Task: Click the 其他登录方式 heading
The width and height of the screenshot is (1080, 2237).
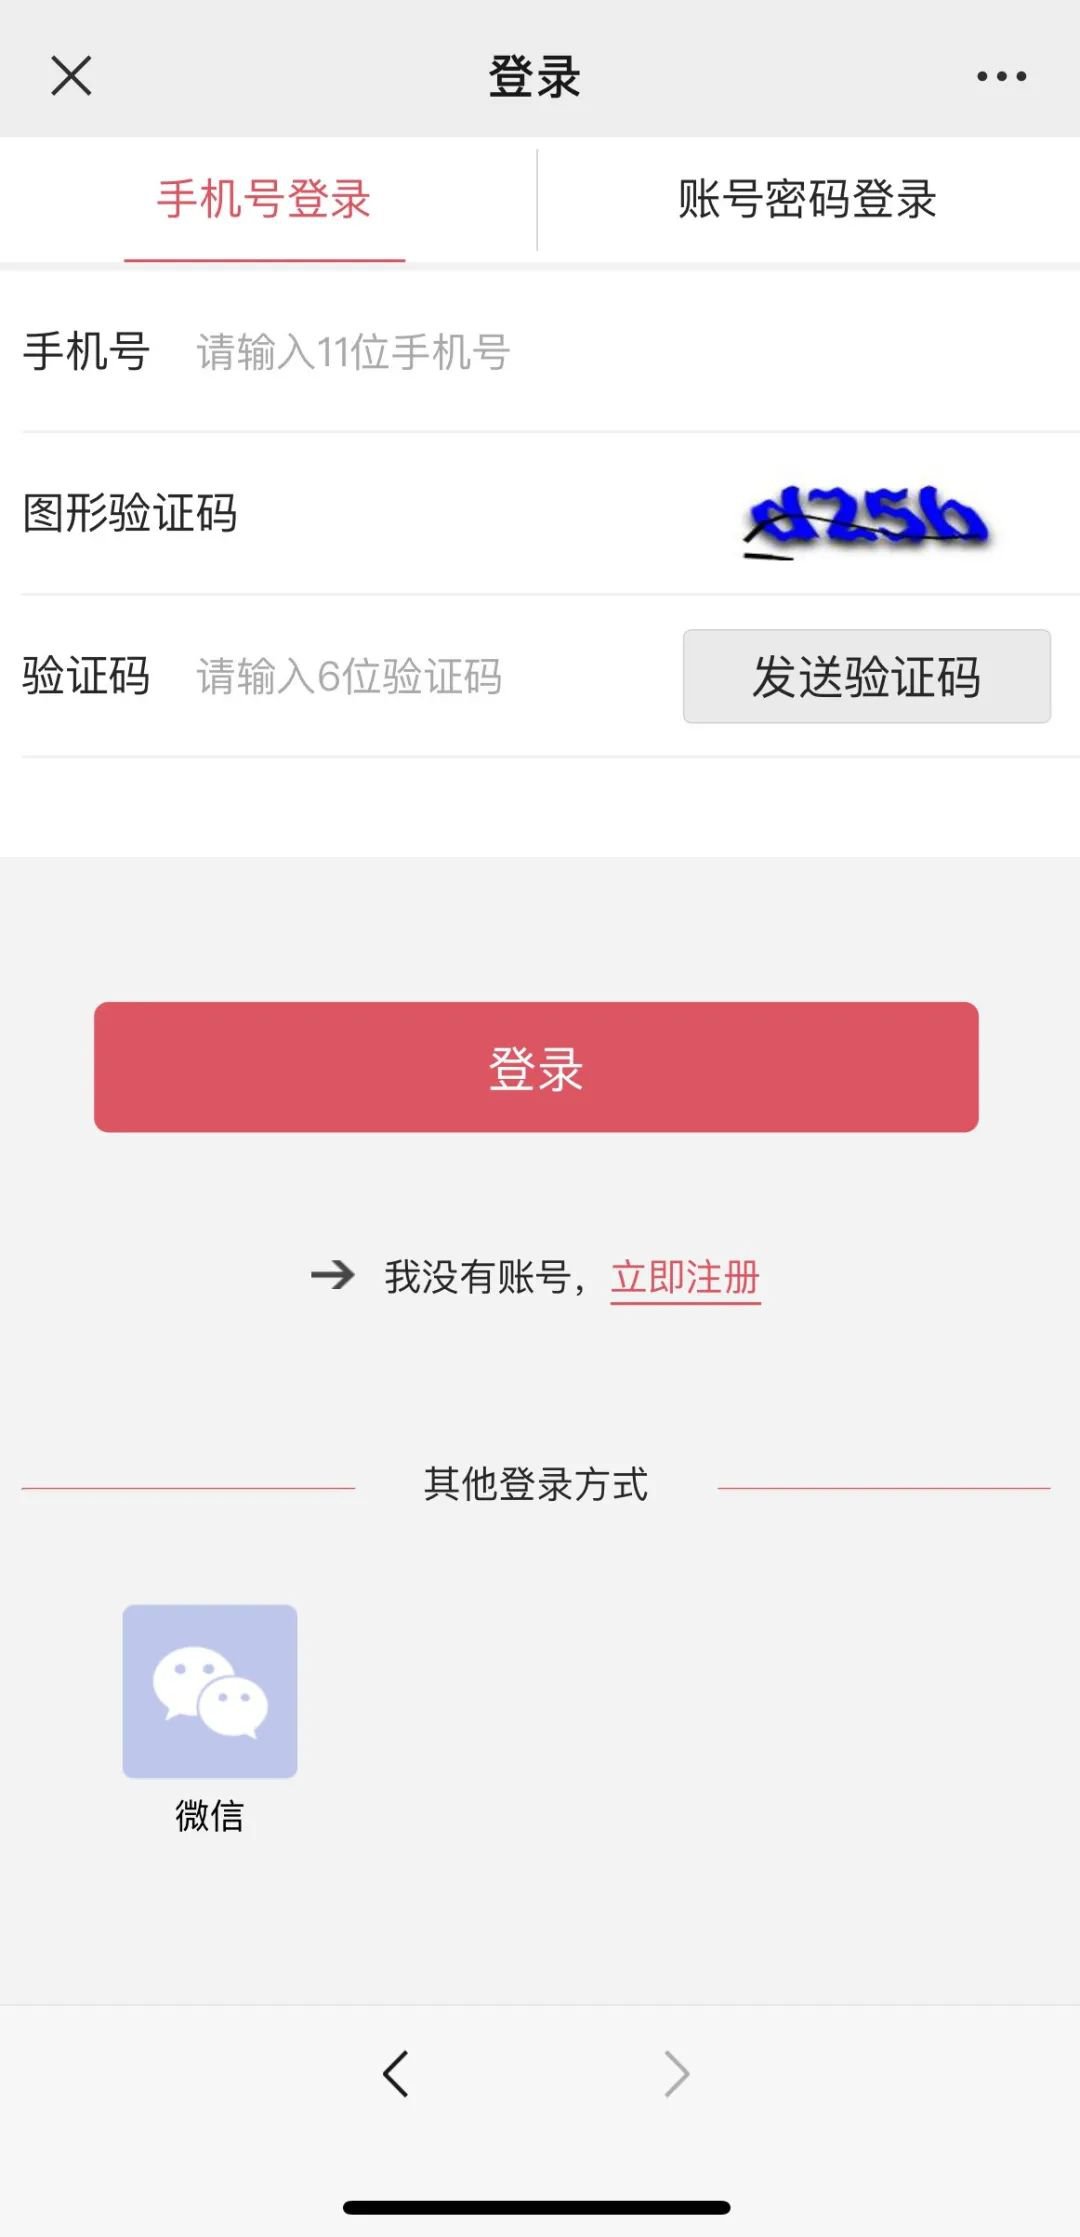Action: coord(536,1484)
